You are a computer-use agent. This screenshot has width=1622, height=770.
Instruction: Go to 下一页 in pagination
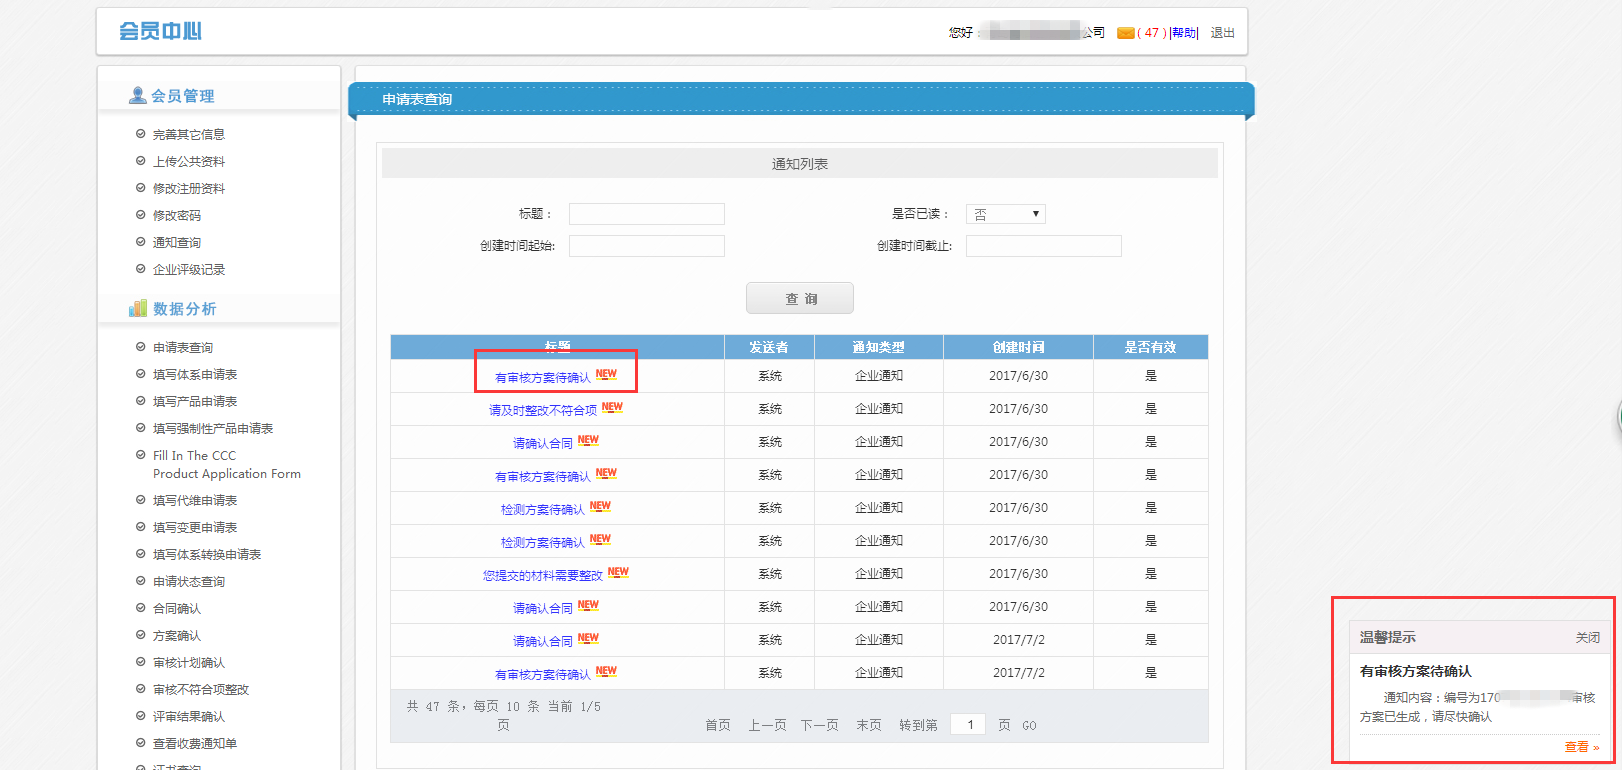click(x=819, y=725)
